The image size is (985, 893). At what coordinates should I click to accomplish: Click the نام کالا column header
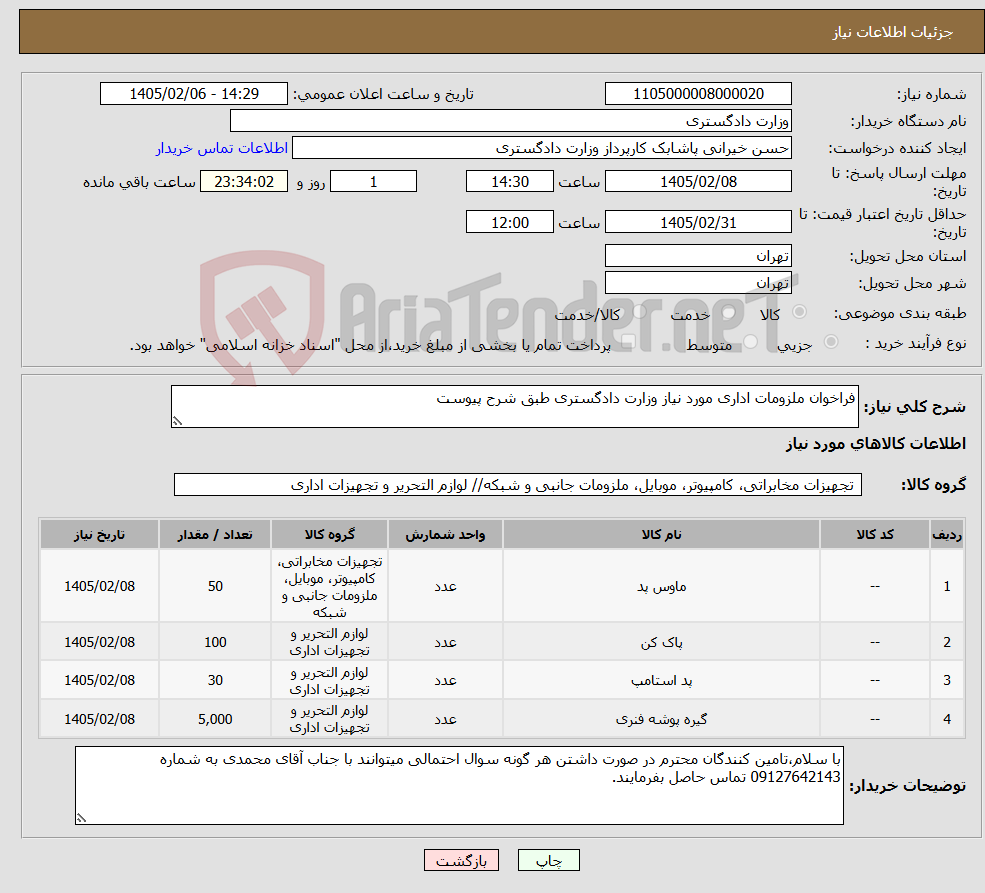[x=661, y=534]
